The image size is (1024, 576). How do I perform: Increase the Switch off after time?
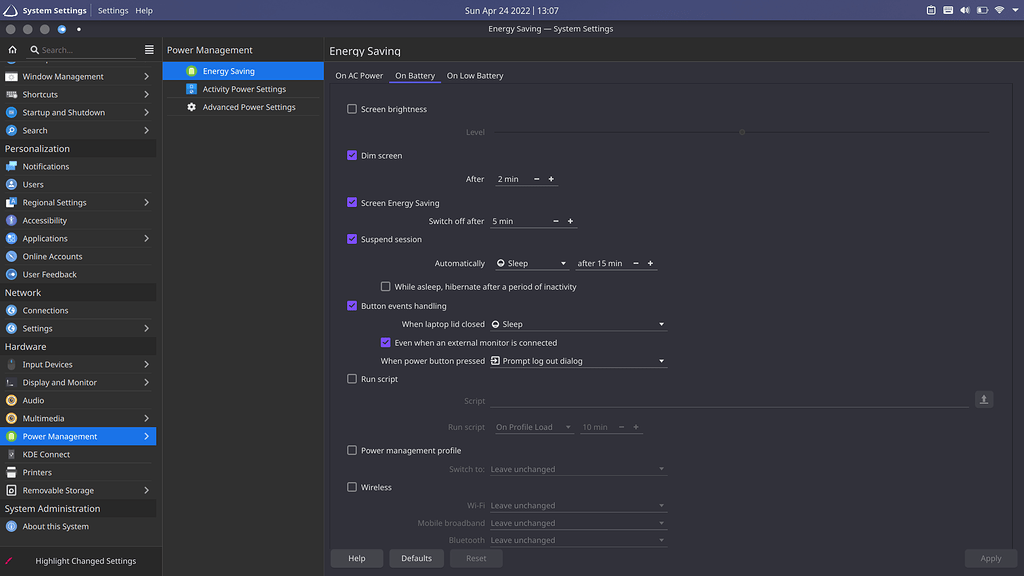[570, 221]
